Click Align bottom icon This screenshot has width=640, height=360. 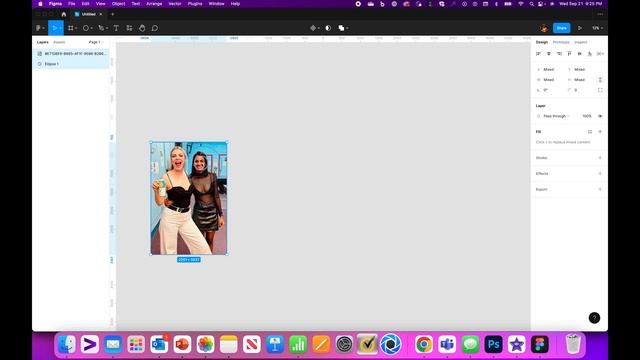click(x=590, y=54)
